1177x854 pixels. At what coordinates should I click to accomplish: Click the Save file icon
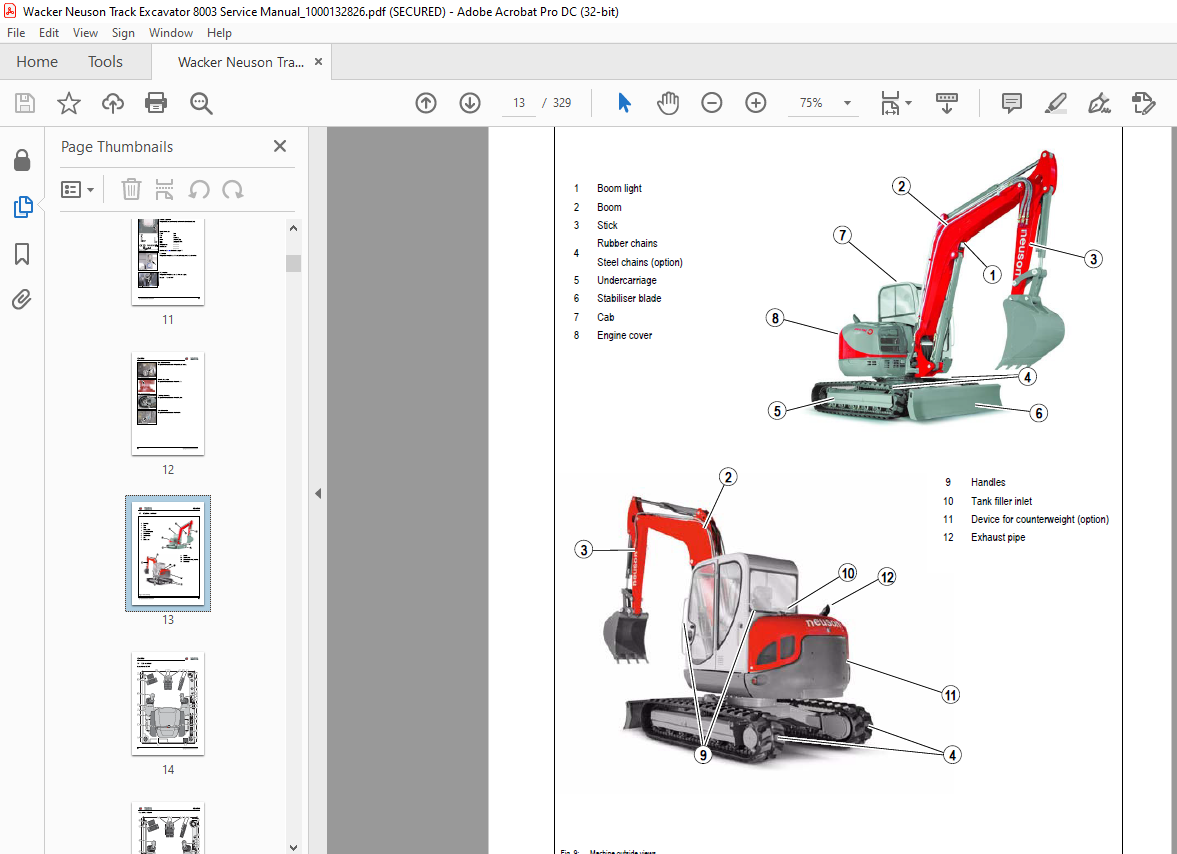25,103
